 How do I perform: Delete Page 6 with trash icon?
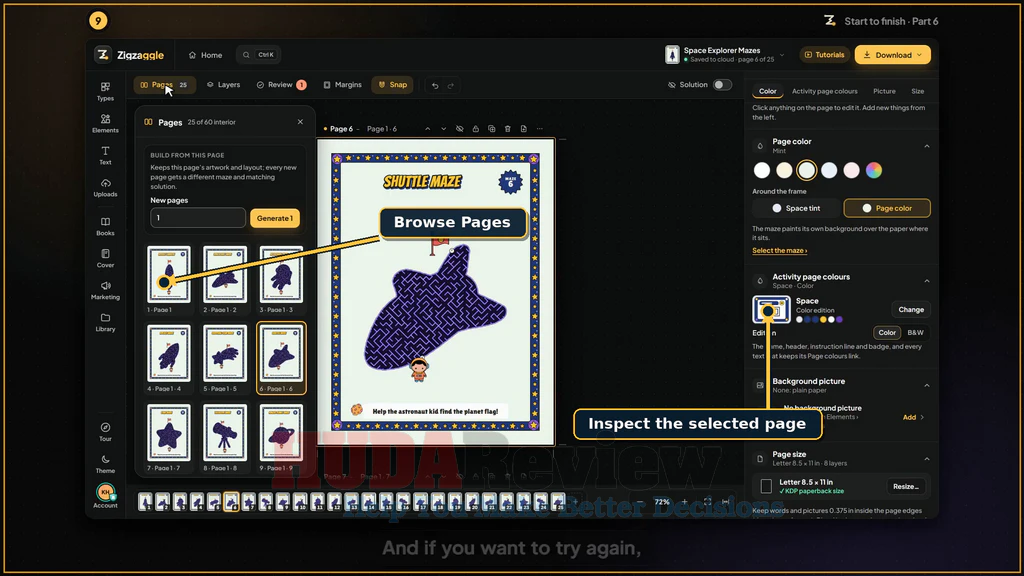[507, 129]
